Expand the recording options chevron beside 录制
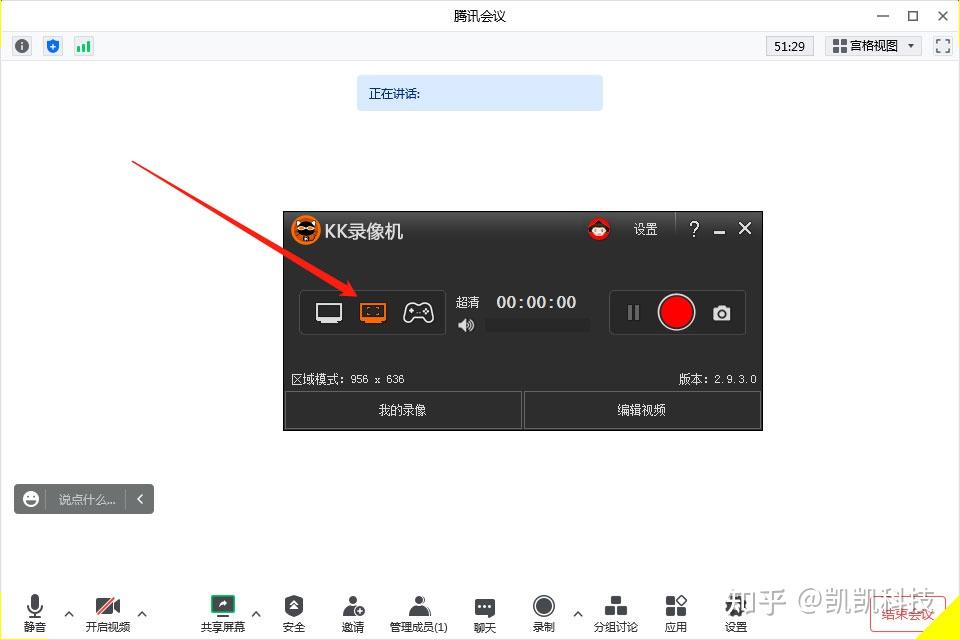The width and height of the screenshot is (960, 640). [577, 613]
